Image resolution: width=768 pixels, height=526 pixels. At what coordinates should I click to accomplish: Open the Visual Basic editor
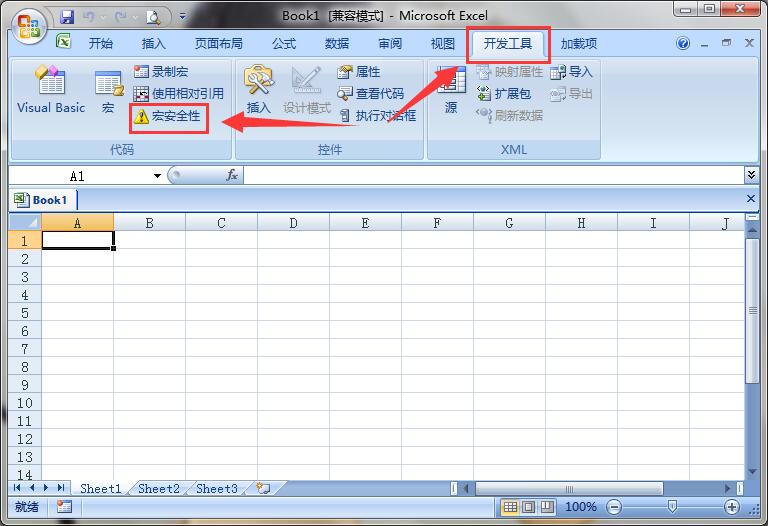(x=51, y=90)
